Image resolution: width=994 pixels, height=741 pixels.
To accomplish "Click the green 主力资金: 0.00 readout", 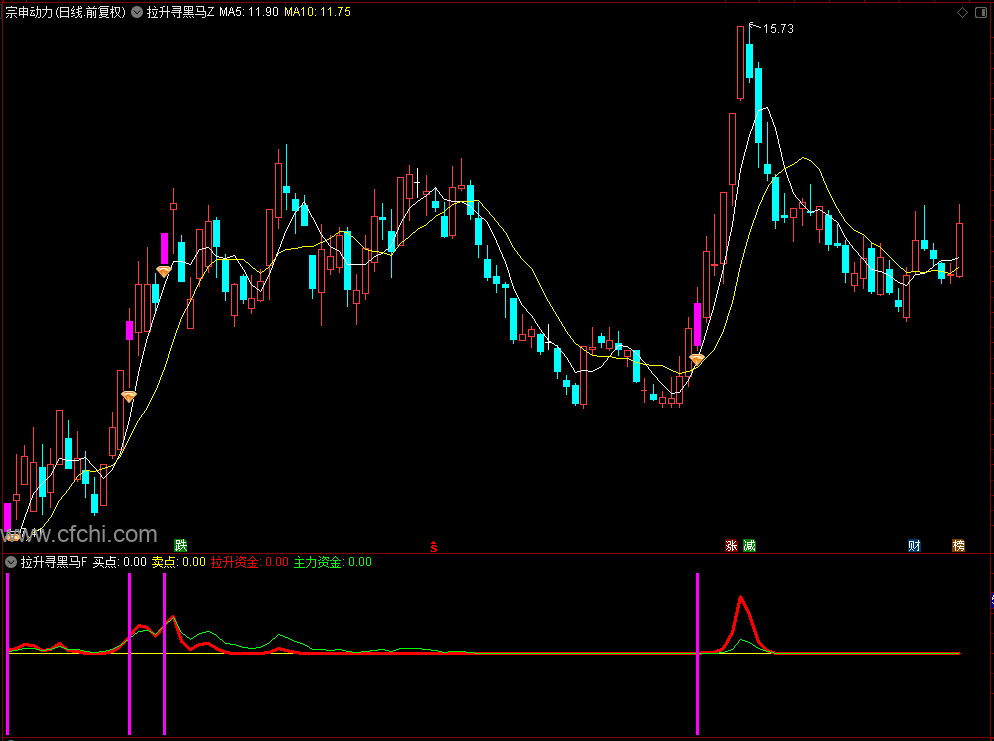I will pyautogui.click(x=333, y=562).
